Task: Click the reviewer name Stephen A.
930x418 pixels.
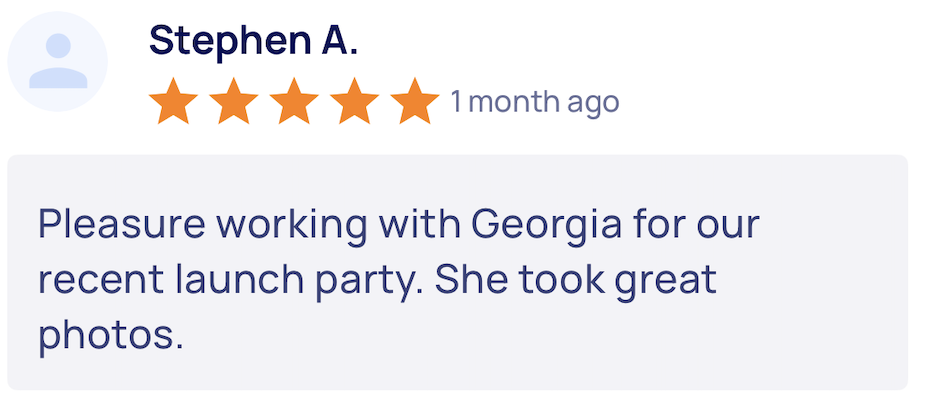Action: point(253,41)
